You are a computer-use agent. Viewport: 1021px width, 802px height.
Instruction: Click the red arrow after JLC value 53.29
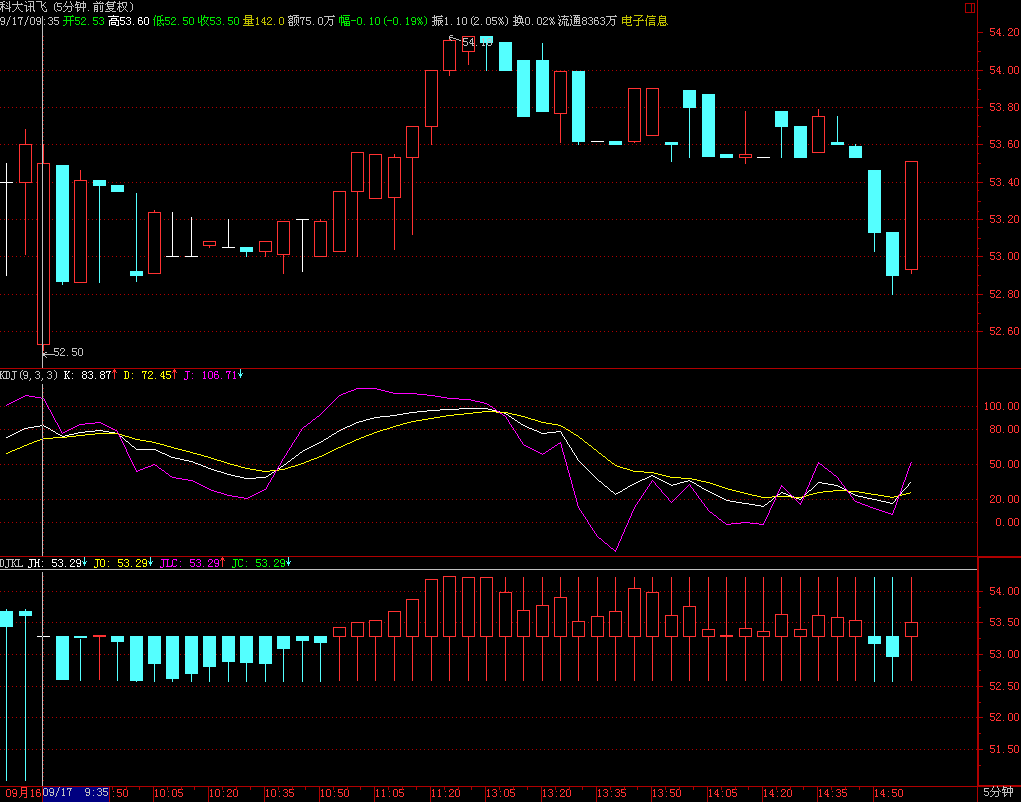click(x=221, y=563)
